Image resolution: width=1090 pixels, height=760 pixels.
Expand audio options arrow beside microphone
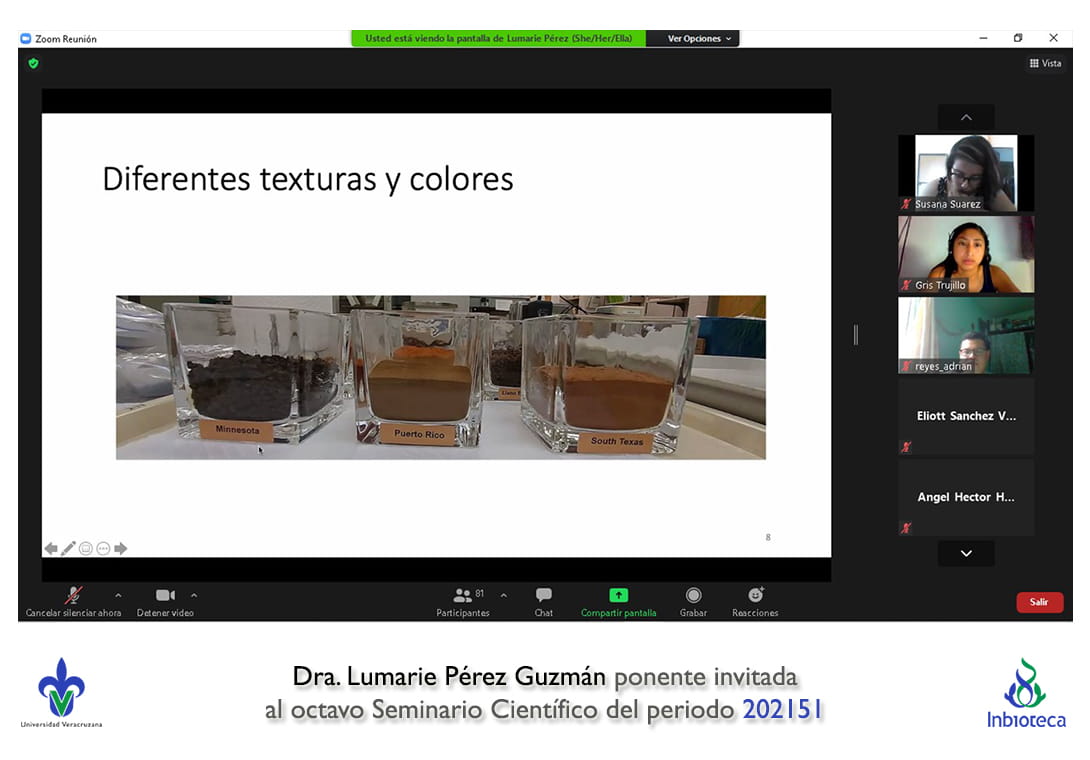(118, 595)
